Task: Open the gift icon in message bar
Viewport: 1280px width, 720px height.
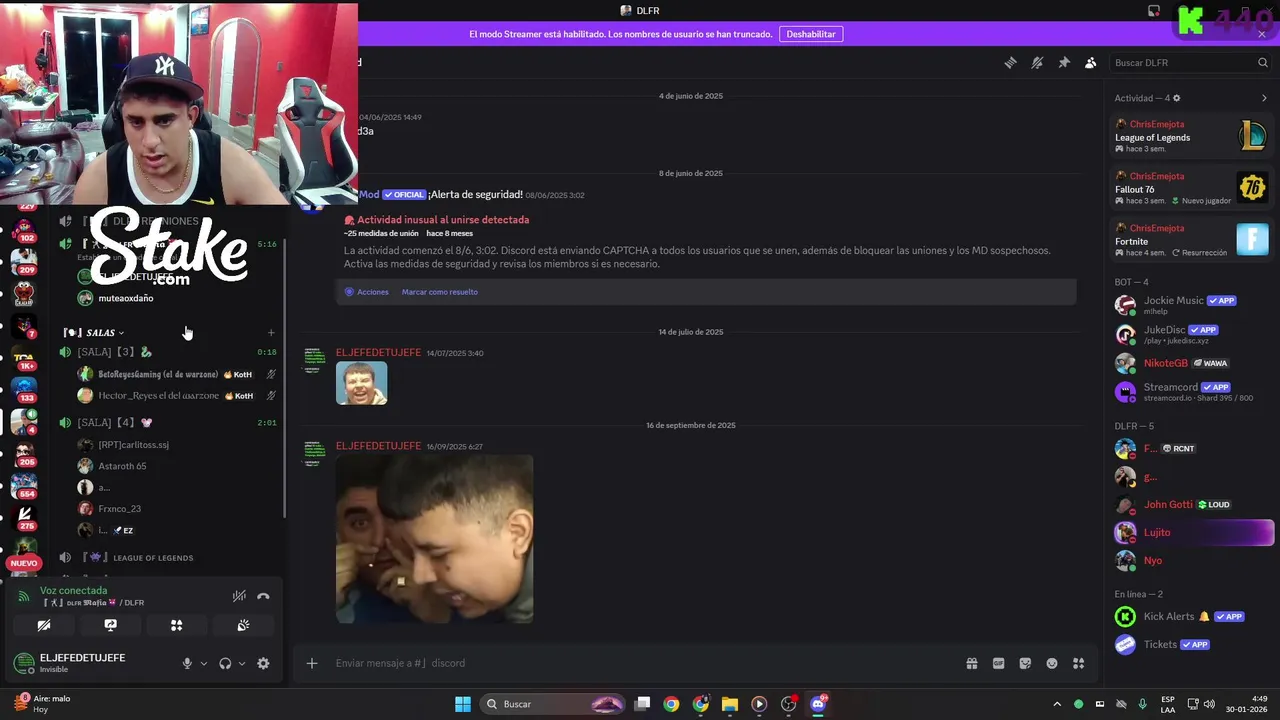Action: pos(971,663)
